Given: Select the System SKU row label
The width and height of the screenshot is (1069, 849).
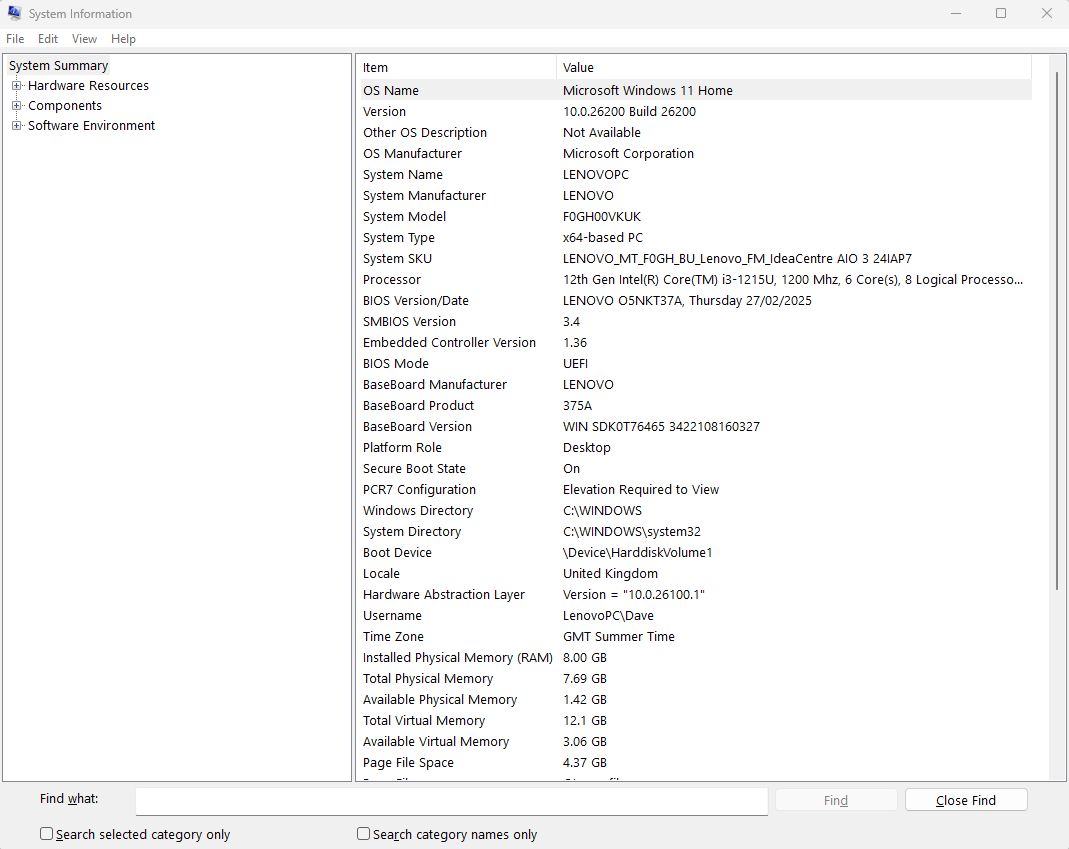Looking at the screenshot, I should (397, 259).
